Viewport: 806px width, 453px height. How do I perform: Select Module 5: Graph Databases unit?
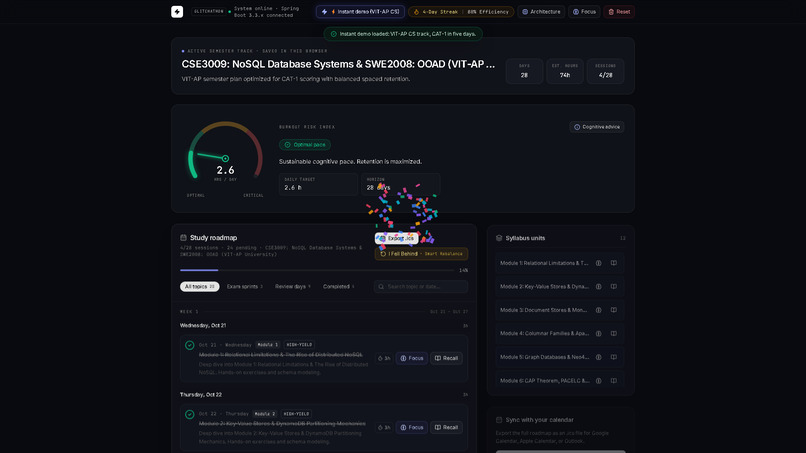(544, 357)
